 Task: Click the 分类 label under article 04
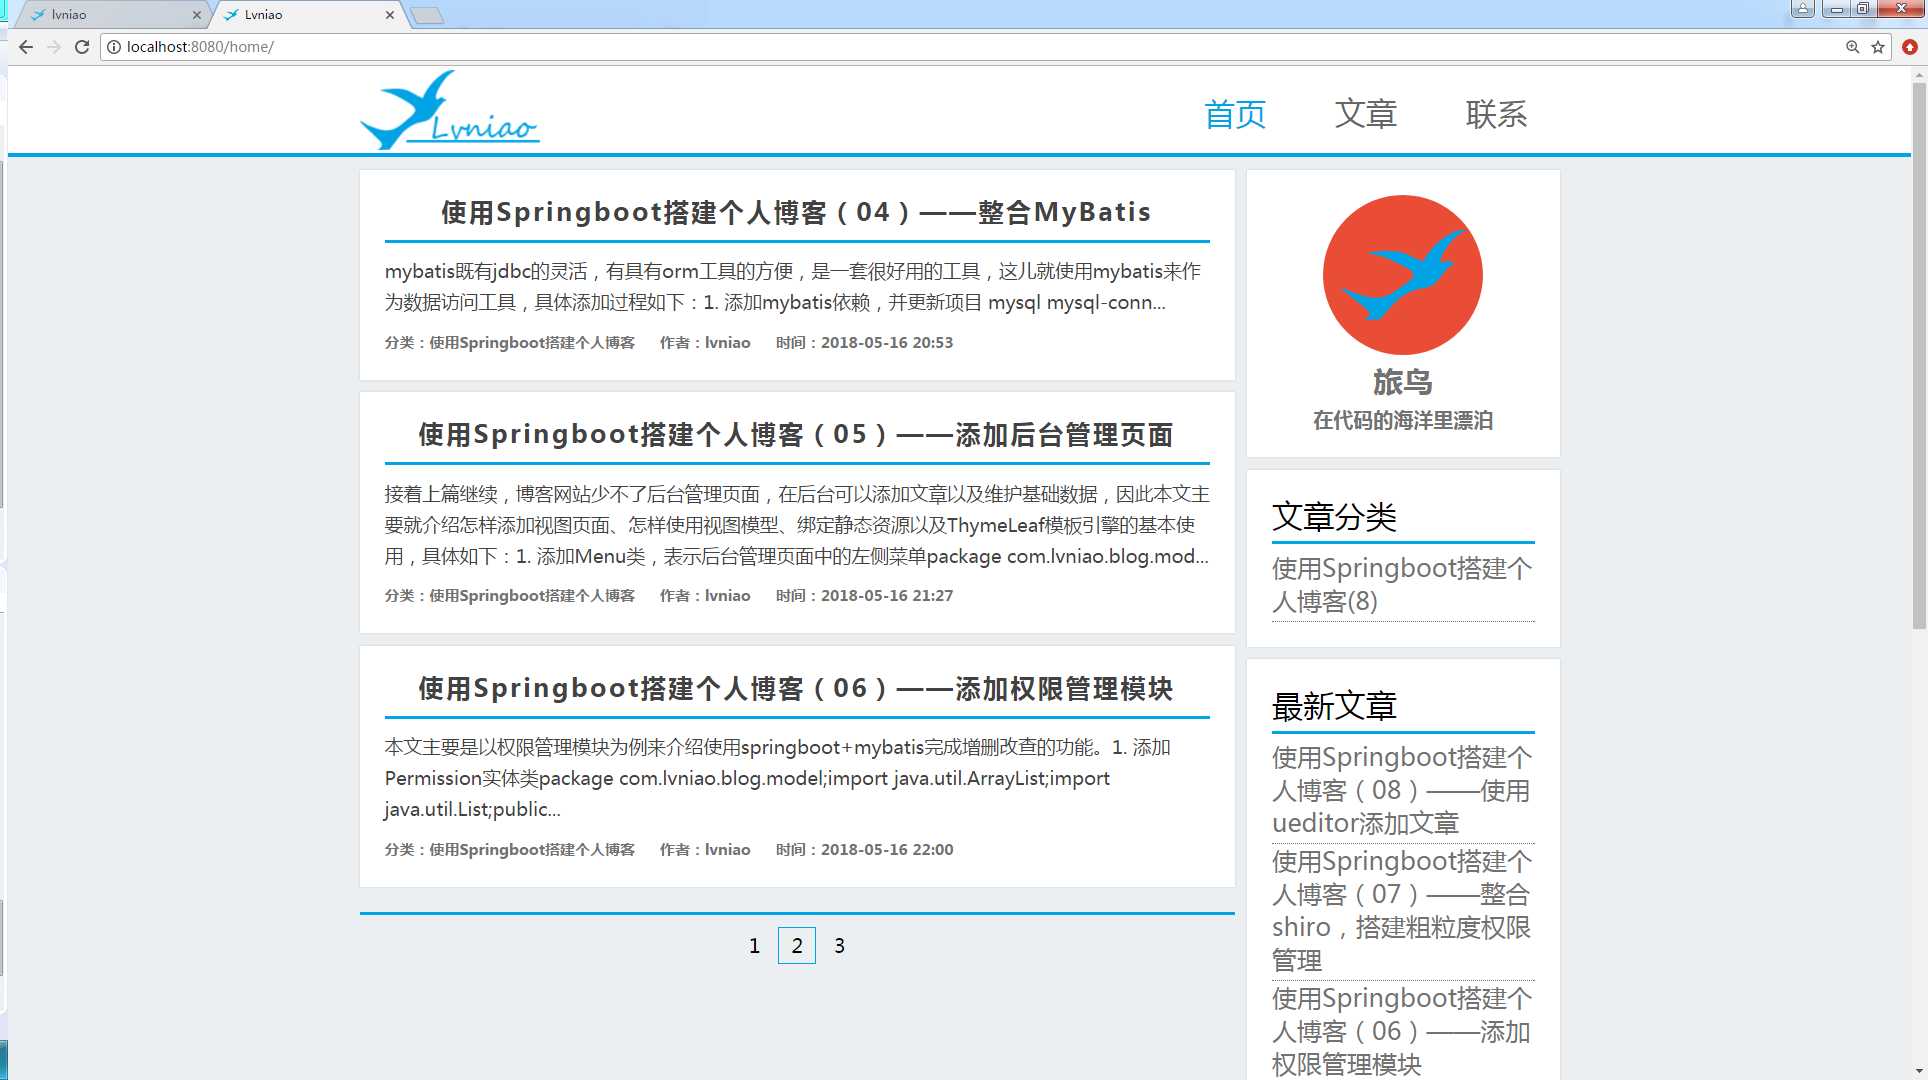point(509,343)
